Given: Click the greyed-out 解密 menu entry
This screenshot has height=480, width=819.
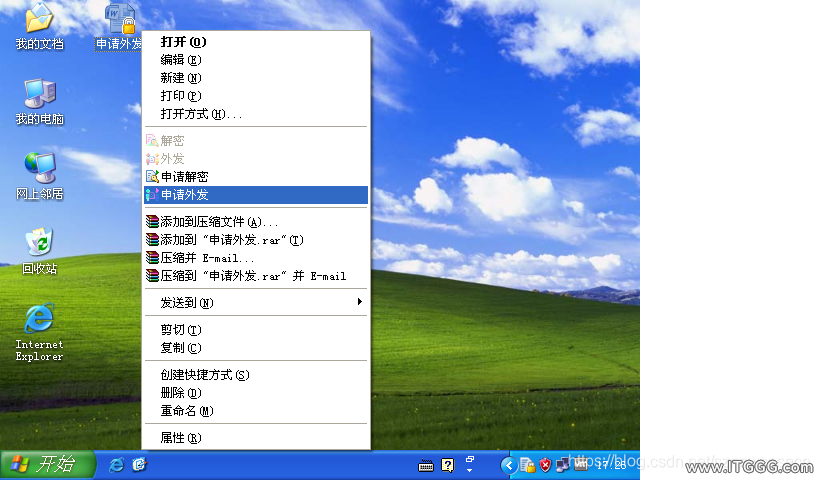Looking at the screenshot, I should [256, 141].
